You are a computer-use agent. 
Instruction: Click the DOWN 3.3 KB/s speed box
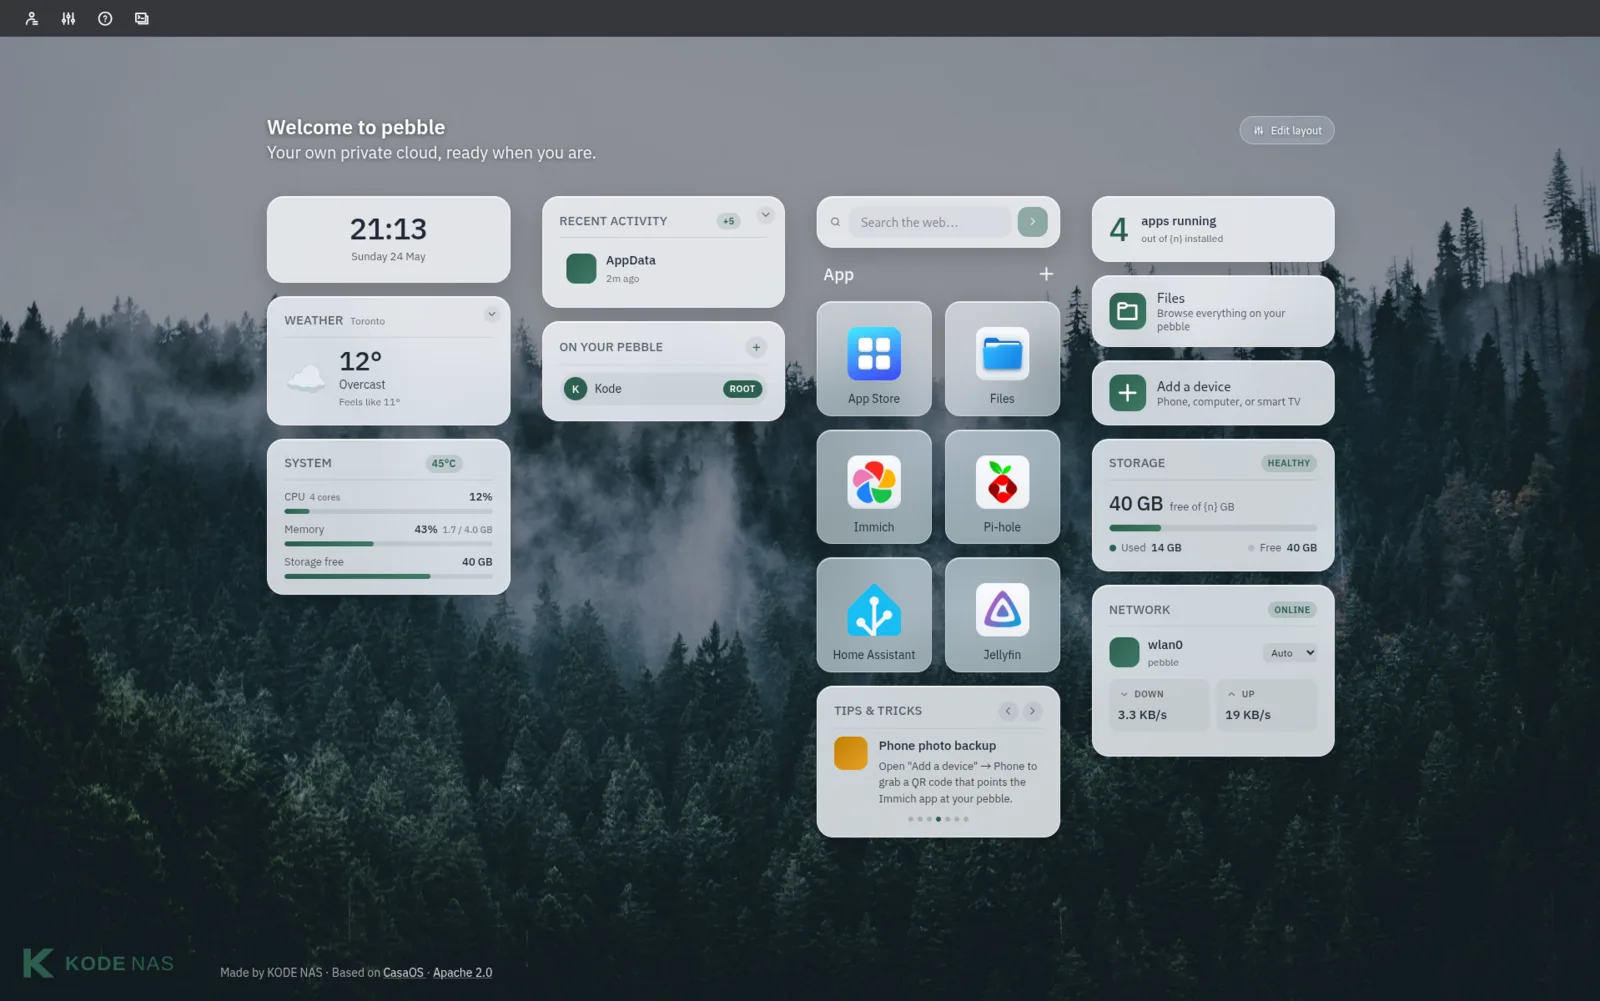point(1159,705)
